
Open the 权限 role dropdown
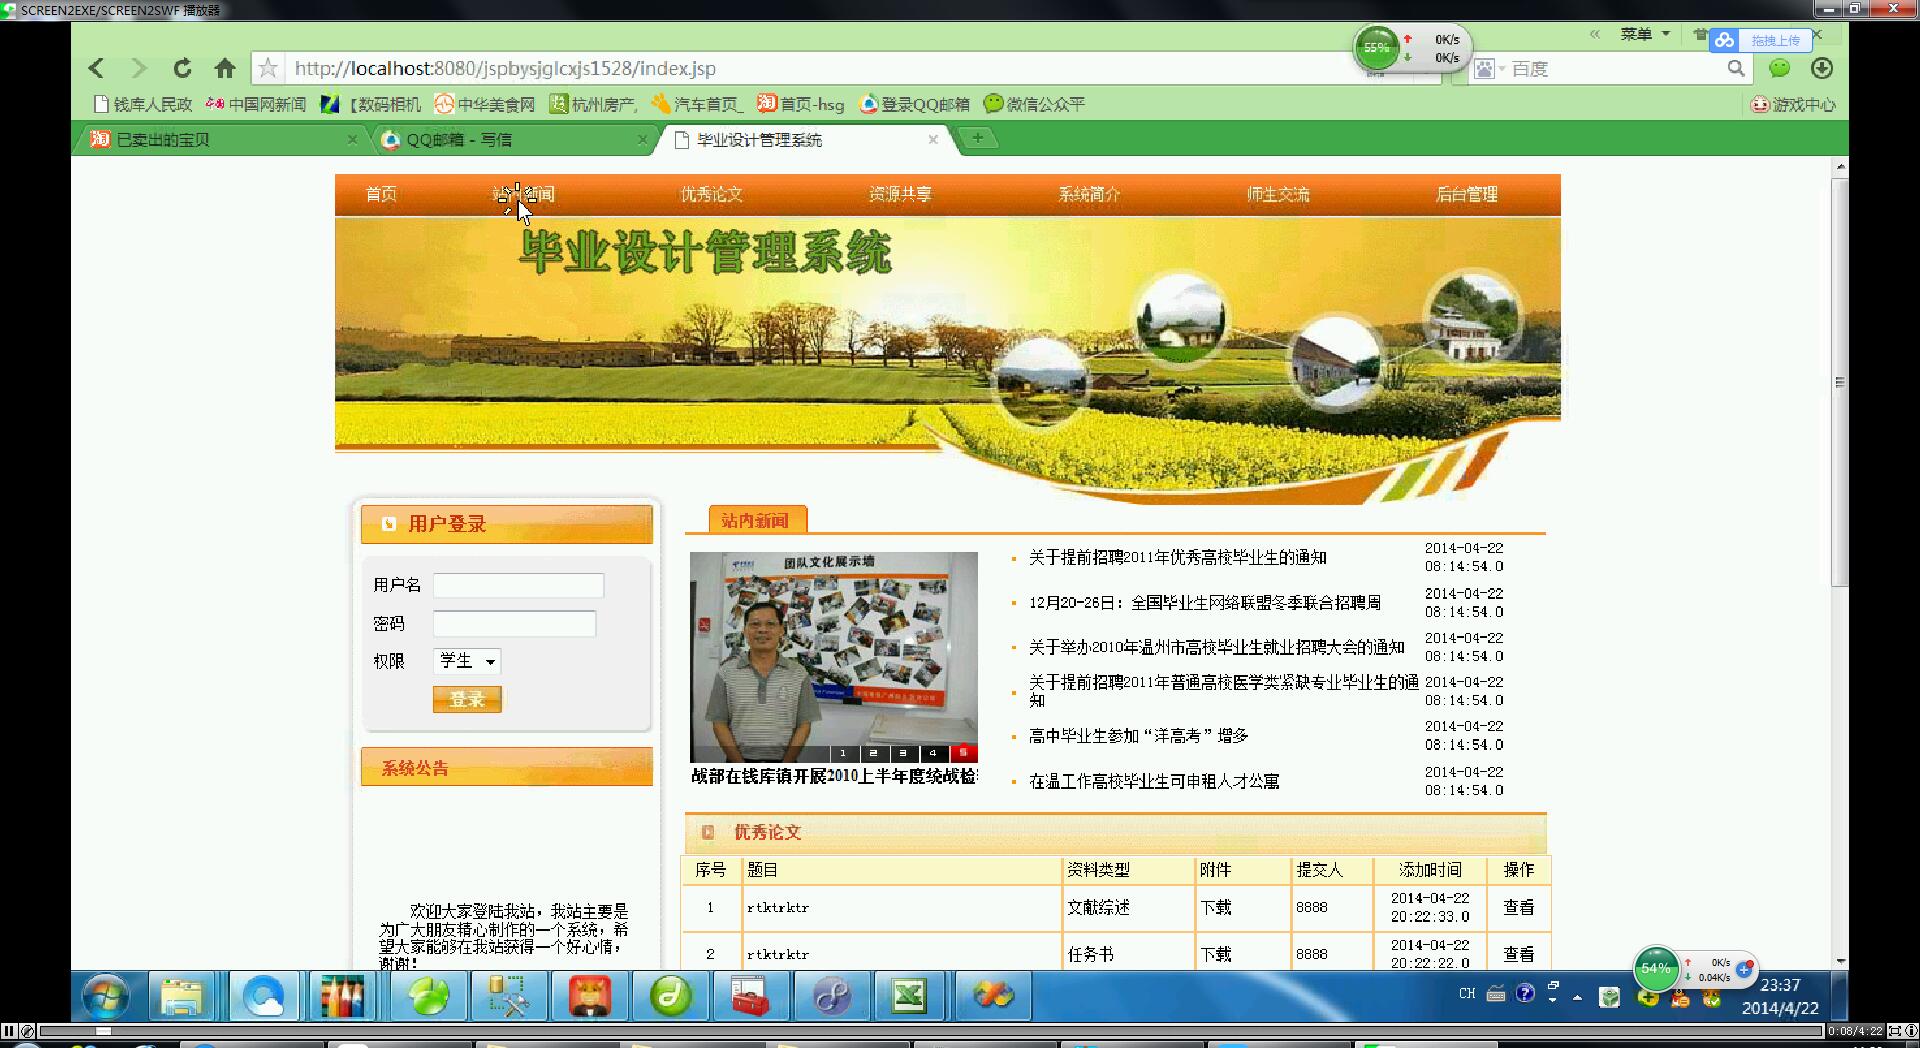(467, 661)
